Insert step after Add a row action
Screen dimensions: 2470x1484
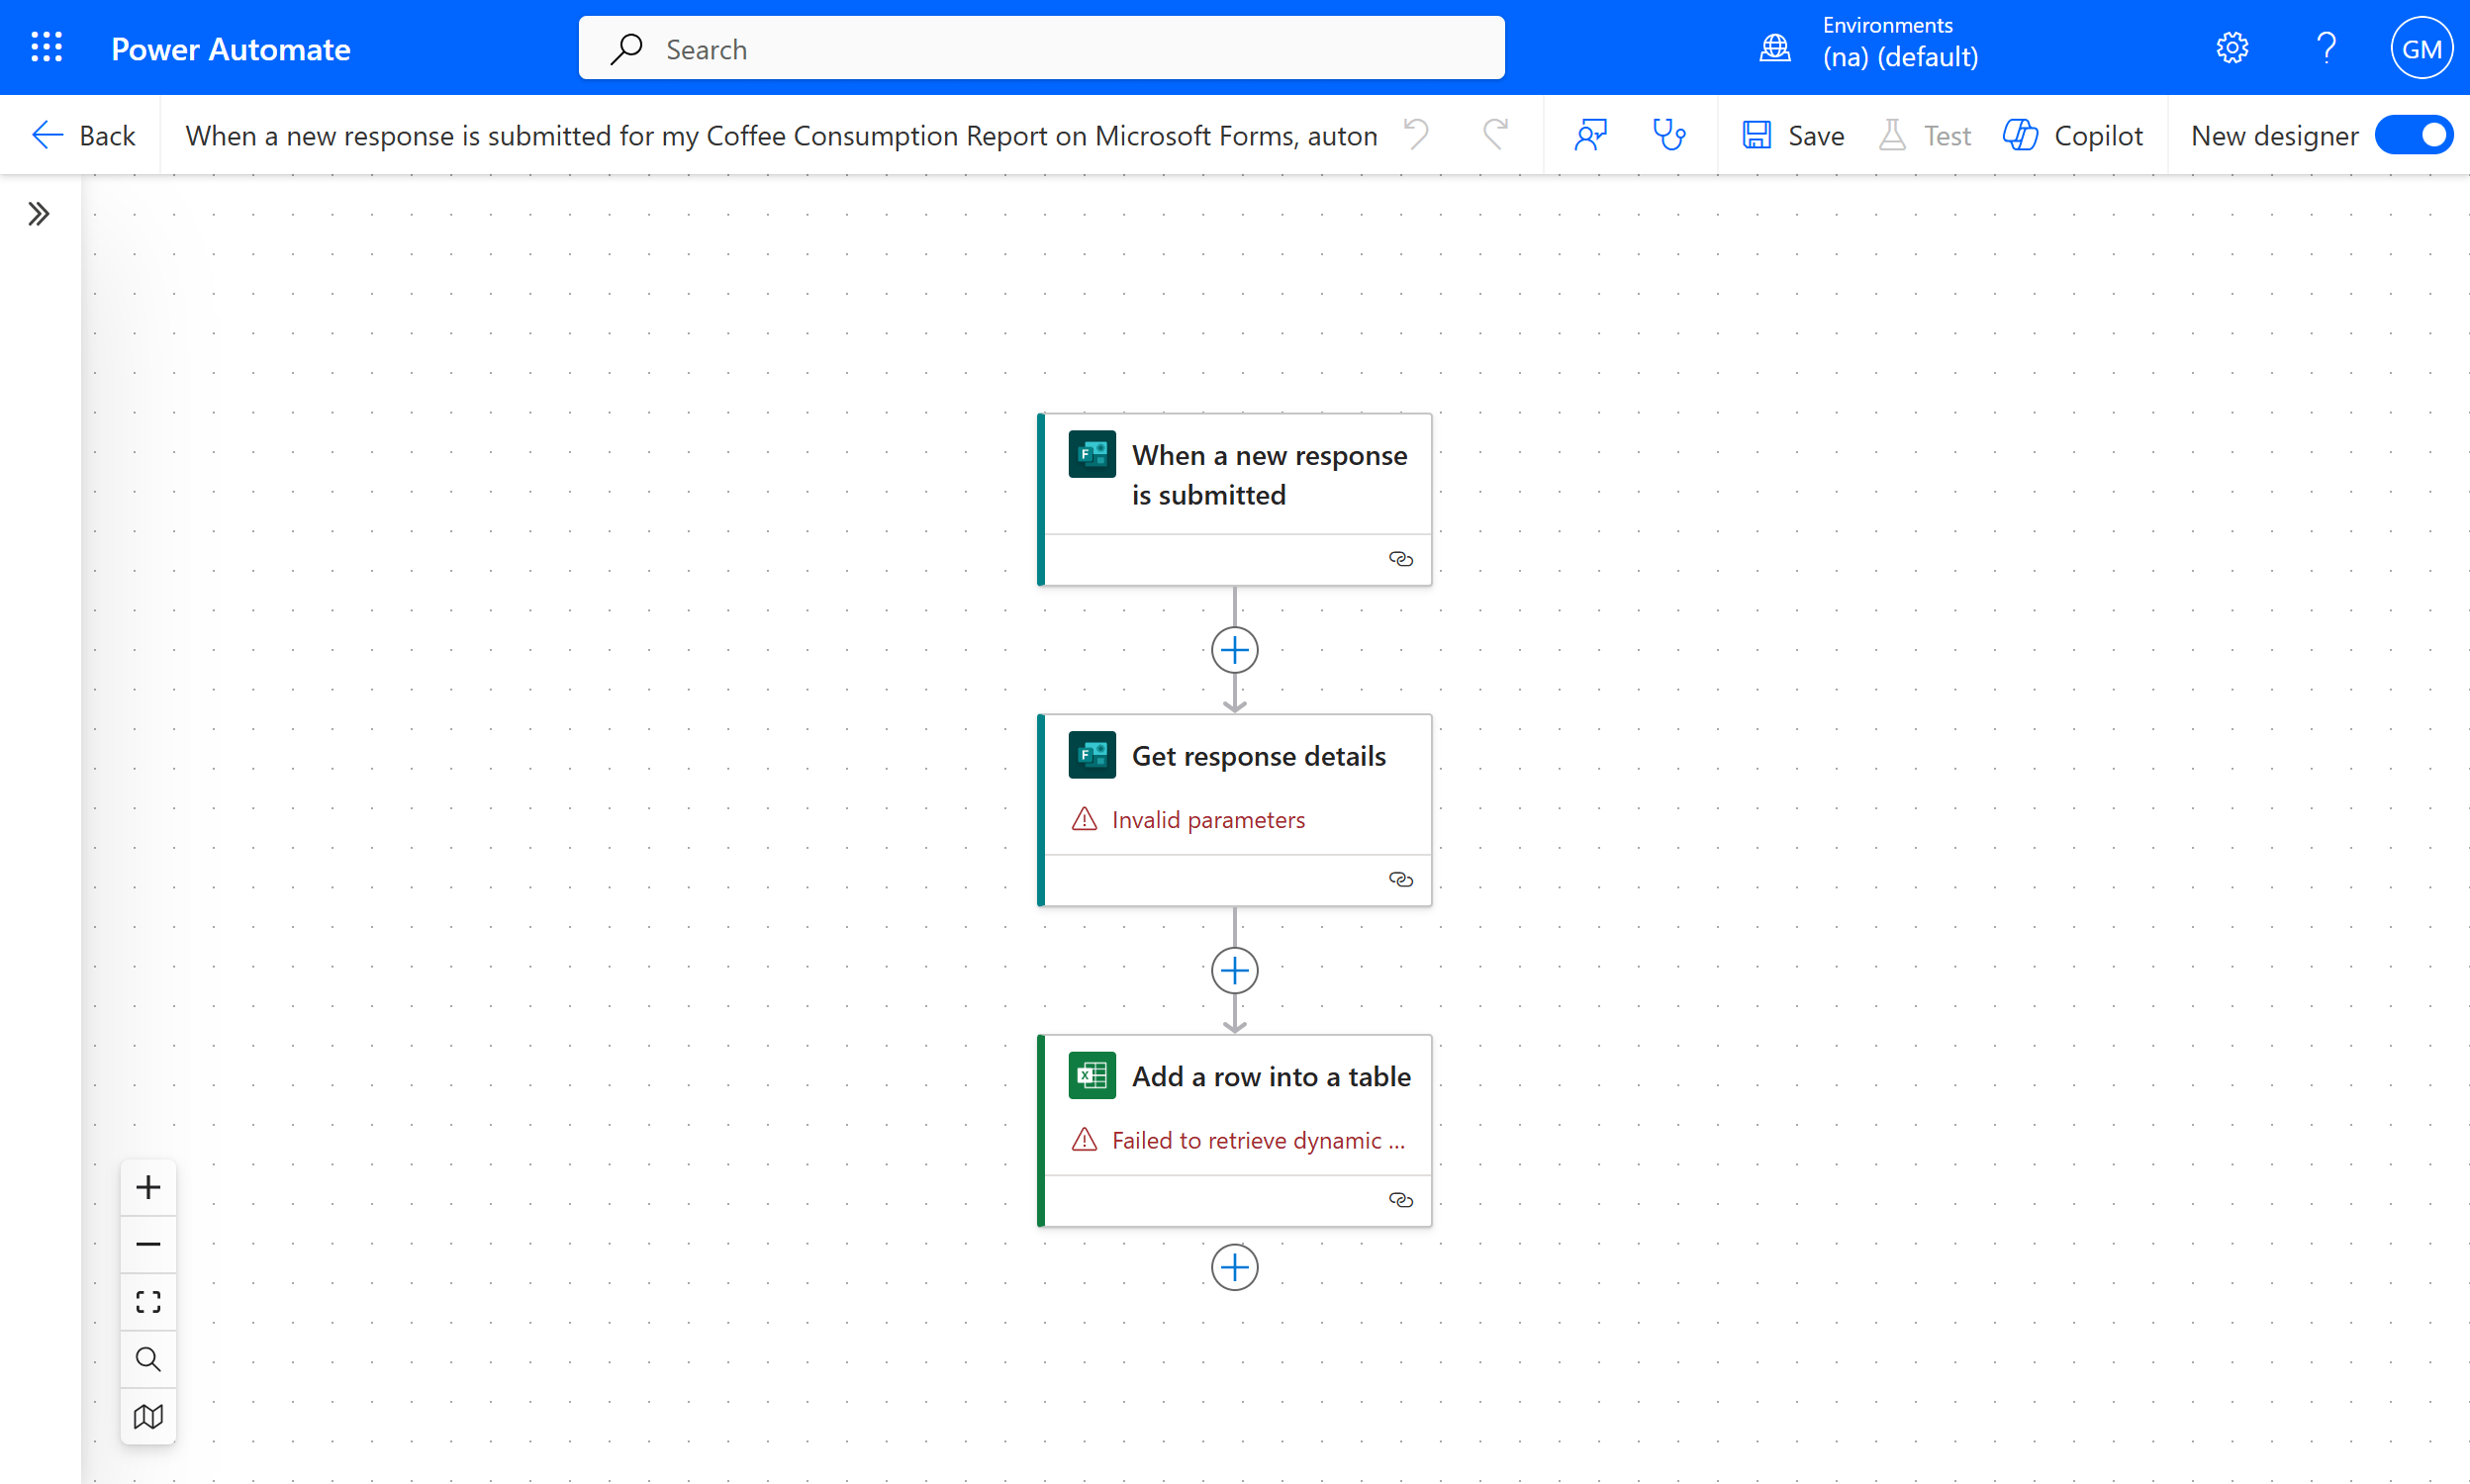(x=1234, y=1268)
